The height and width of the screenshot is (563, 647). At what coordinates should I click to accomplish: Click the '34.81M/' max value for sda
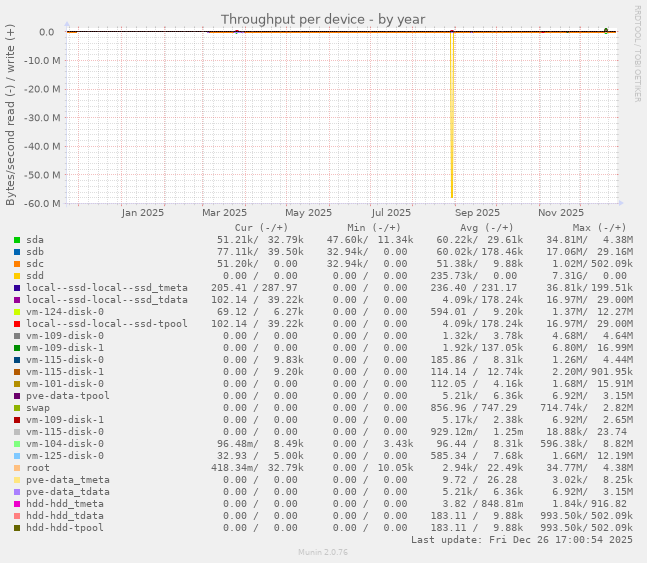(567, 240)
